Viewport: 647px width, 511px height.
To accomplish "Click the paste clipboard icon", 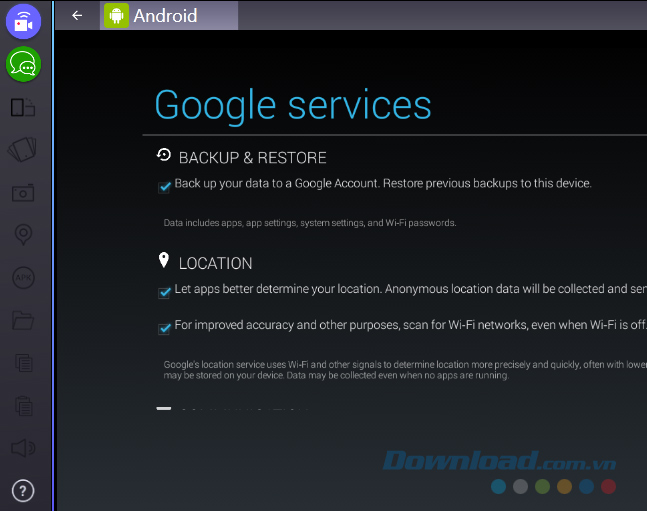I will tap(24, 406).
